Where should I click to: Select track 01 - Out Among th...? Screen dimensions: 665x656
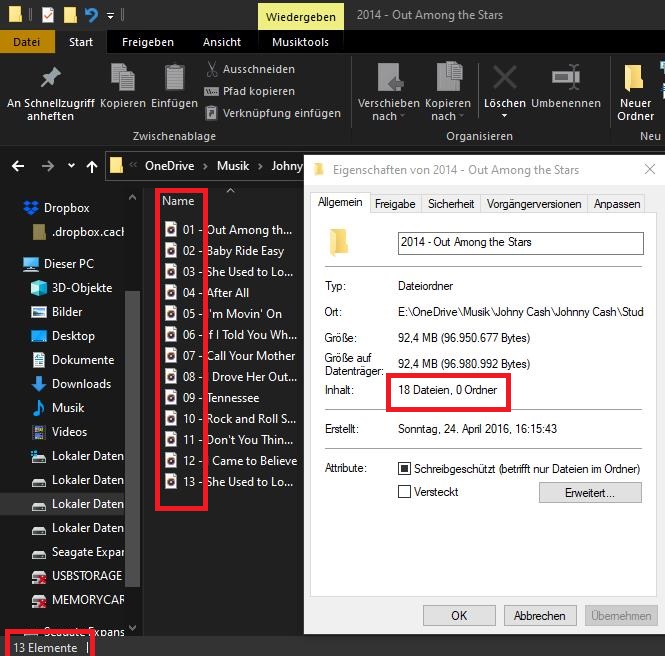[228, 230]
